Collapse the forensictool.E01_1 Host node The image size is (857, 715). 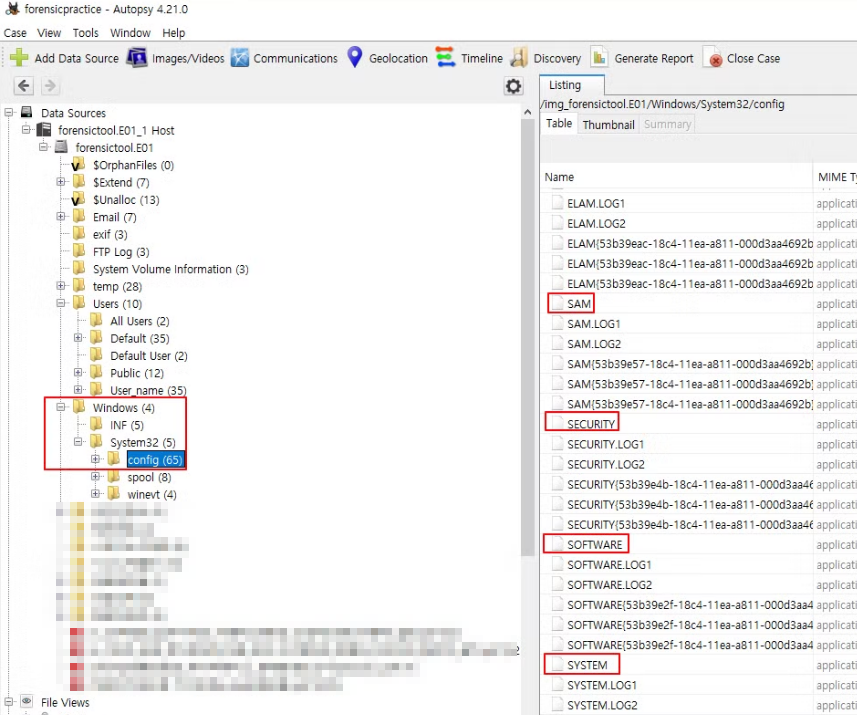[26, 130]
